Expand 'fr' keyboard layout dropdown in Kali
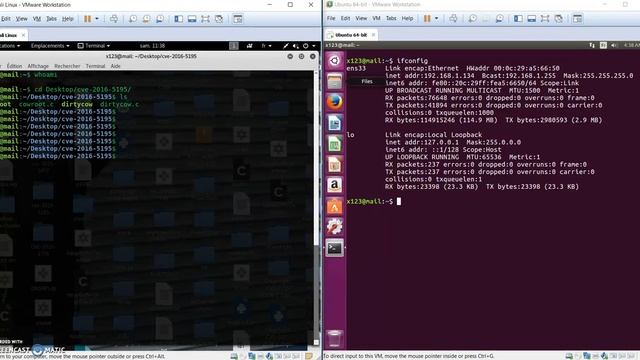 [267, 46]
